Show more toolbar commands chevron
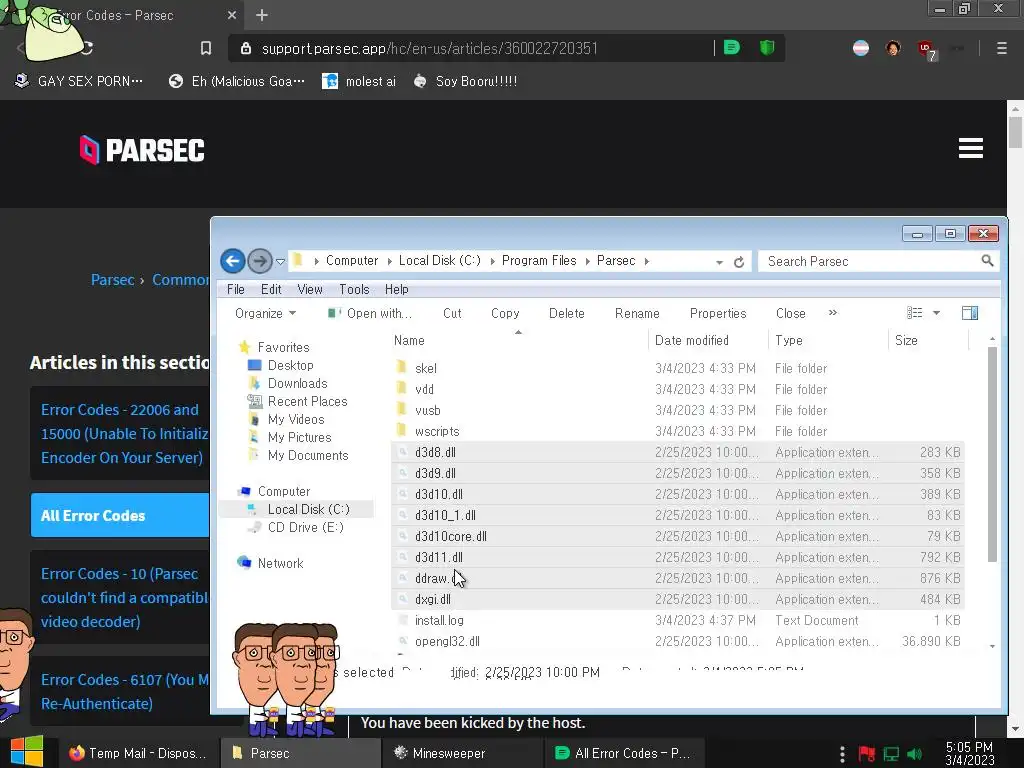This screenshot has height=768, width=1024. tap(833, 313)
